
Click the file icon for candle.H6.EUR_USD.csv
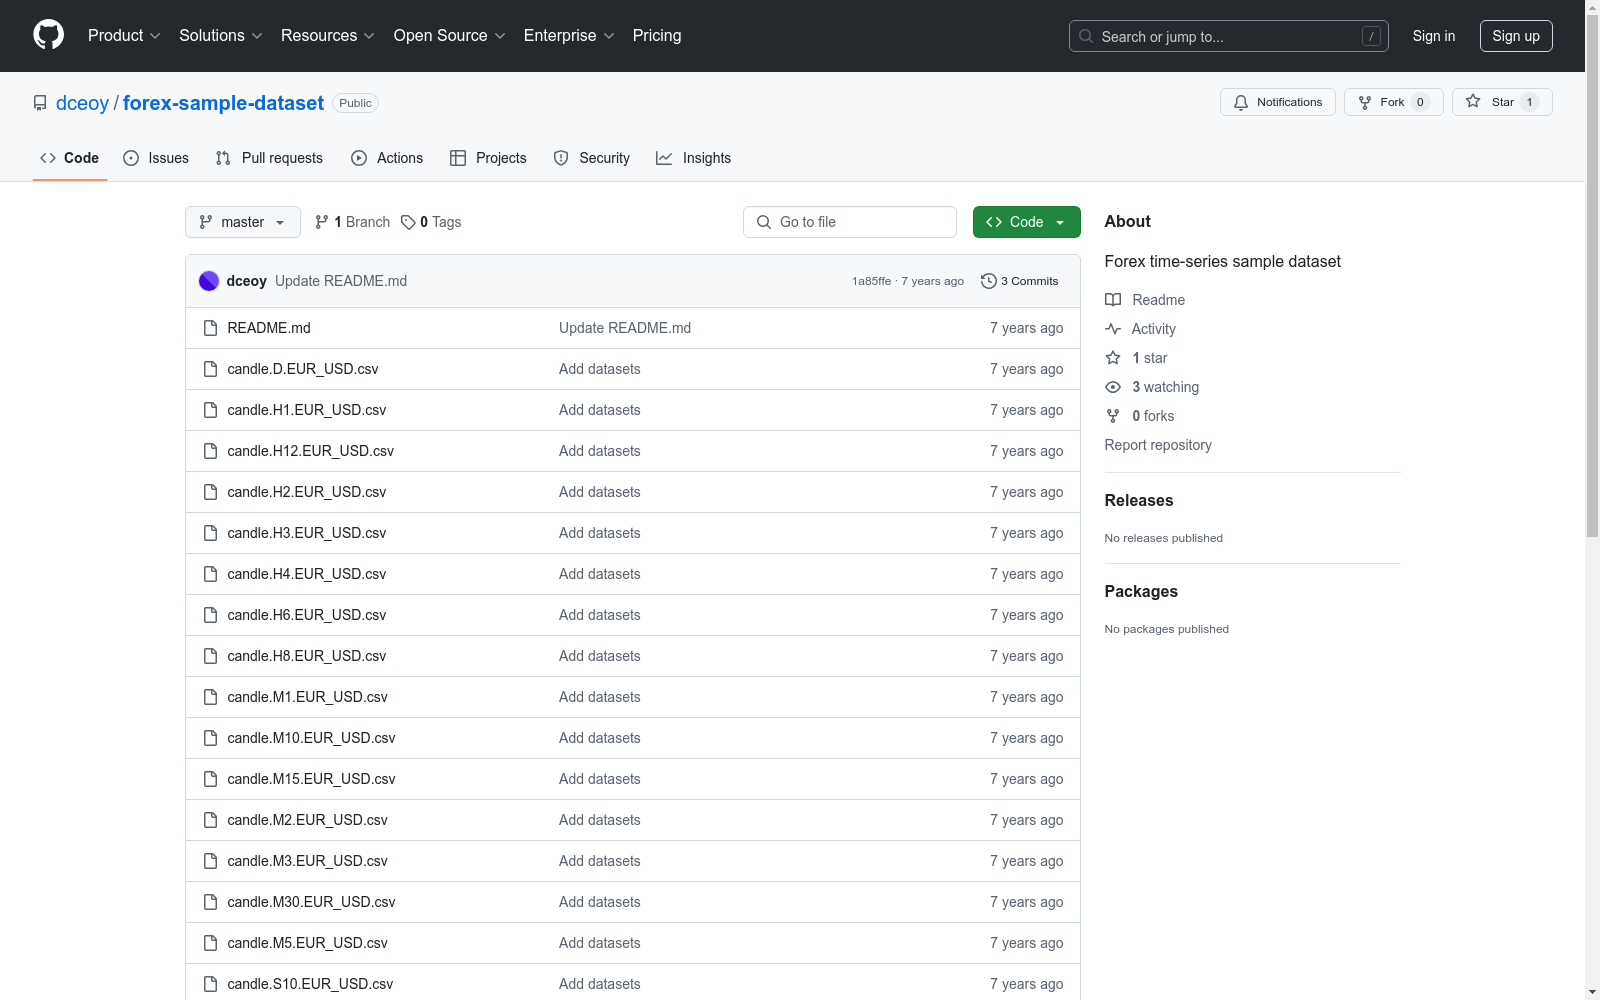(210, 615)
